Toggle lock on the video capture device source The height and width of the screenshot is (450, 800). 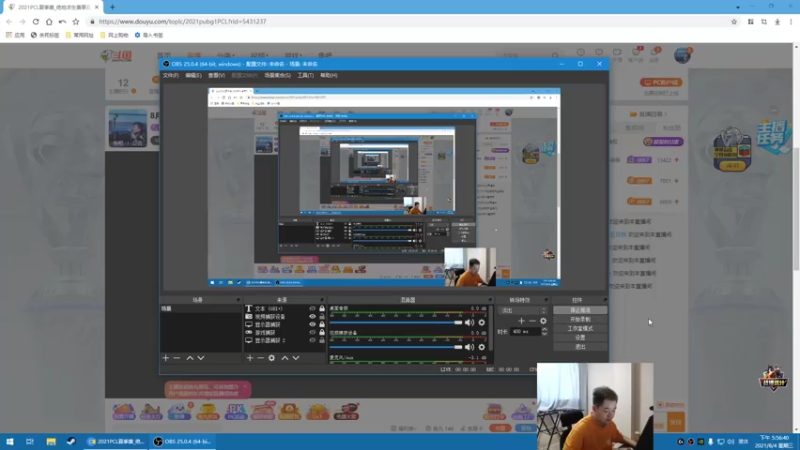click(322, 316)
